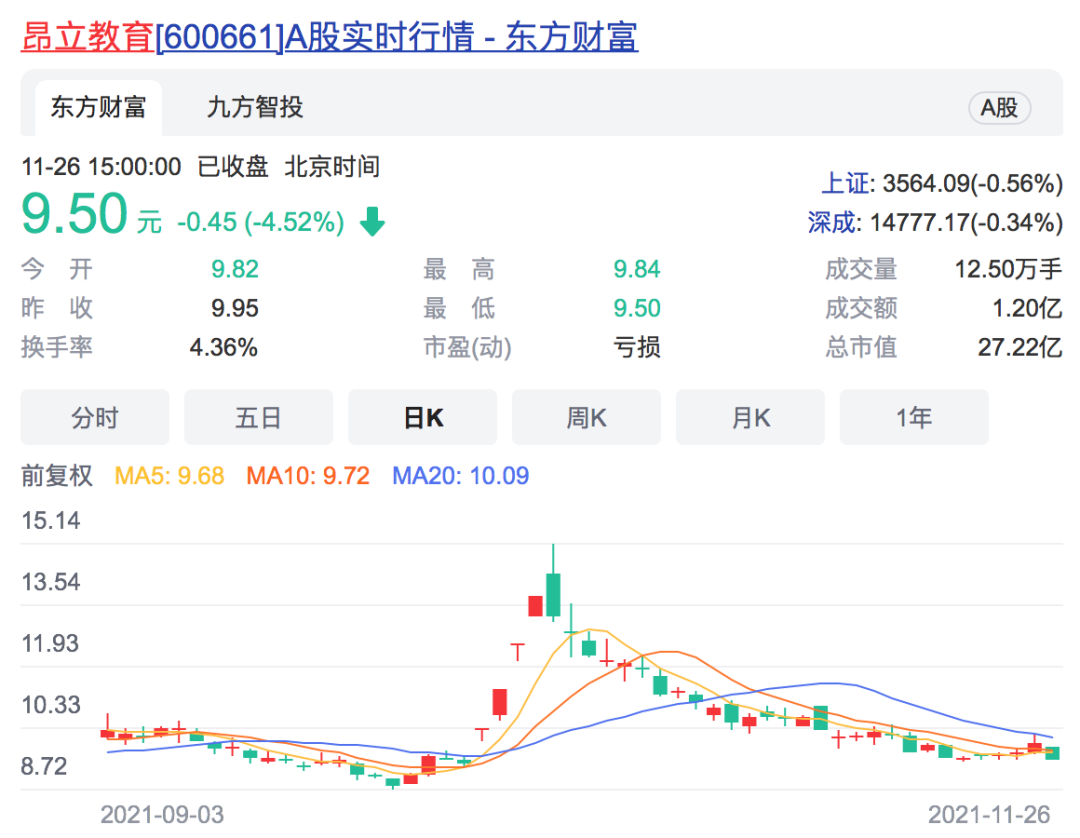
Task: Open the 深成 index link
Action: (832, 222)
